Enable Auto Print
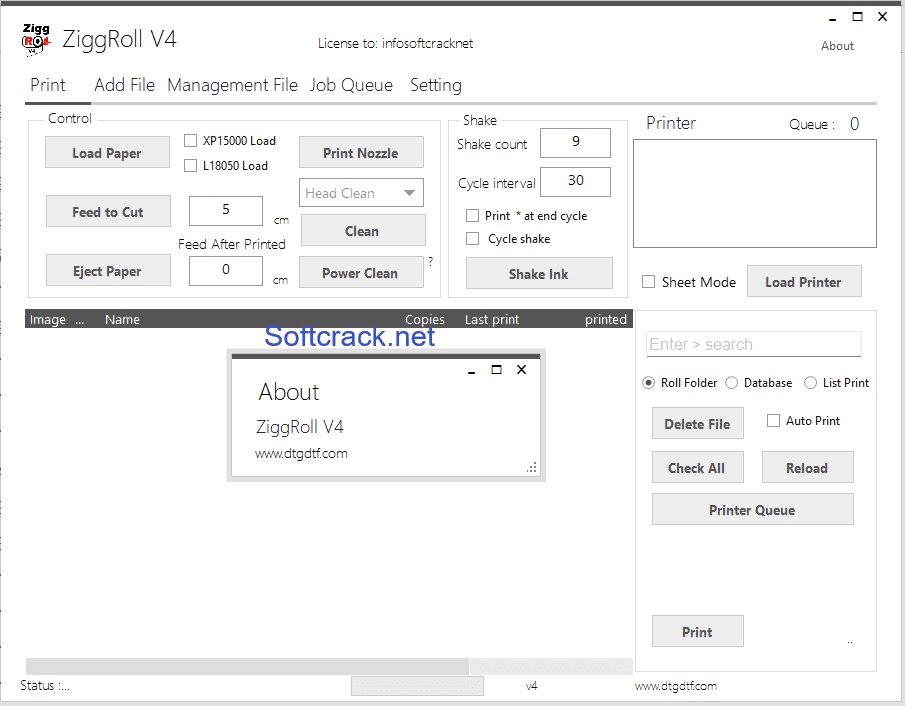Screen dimensions: 905x706 point(773,420)
